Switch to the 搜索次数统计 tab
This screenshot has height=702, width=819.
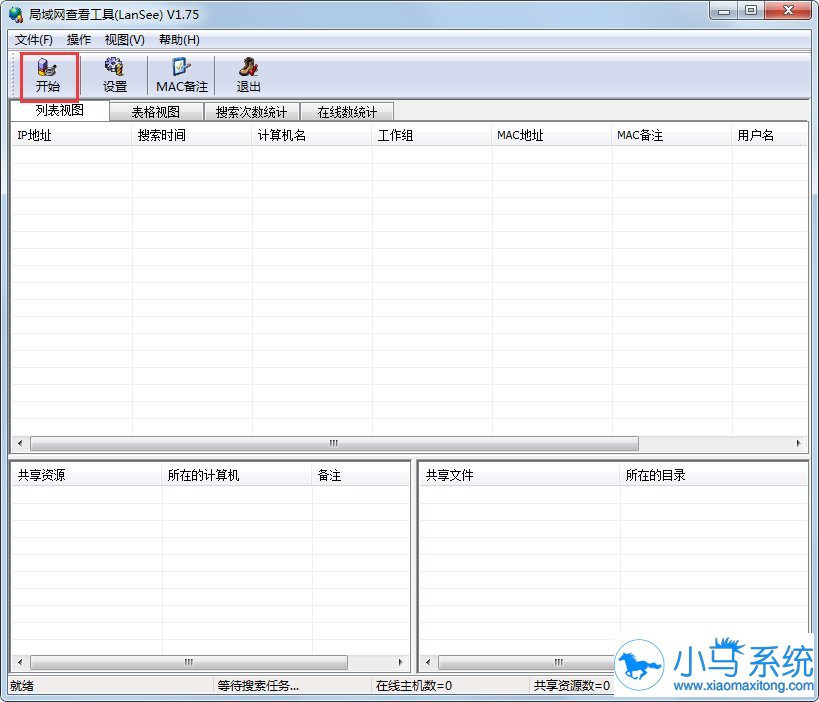tap(251, 112)
